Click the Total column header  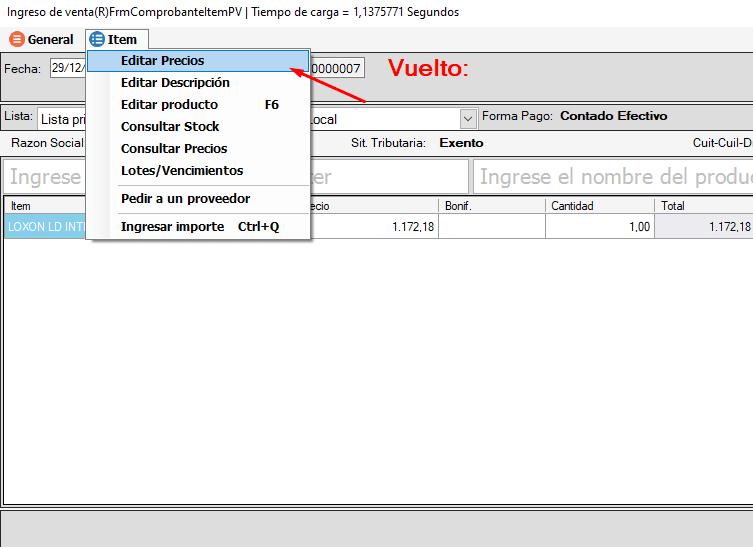(x=703, y=206)
